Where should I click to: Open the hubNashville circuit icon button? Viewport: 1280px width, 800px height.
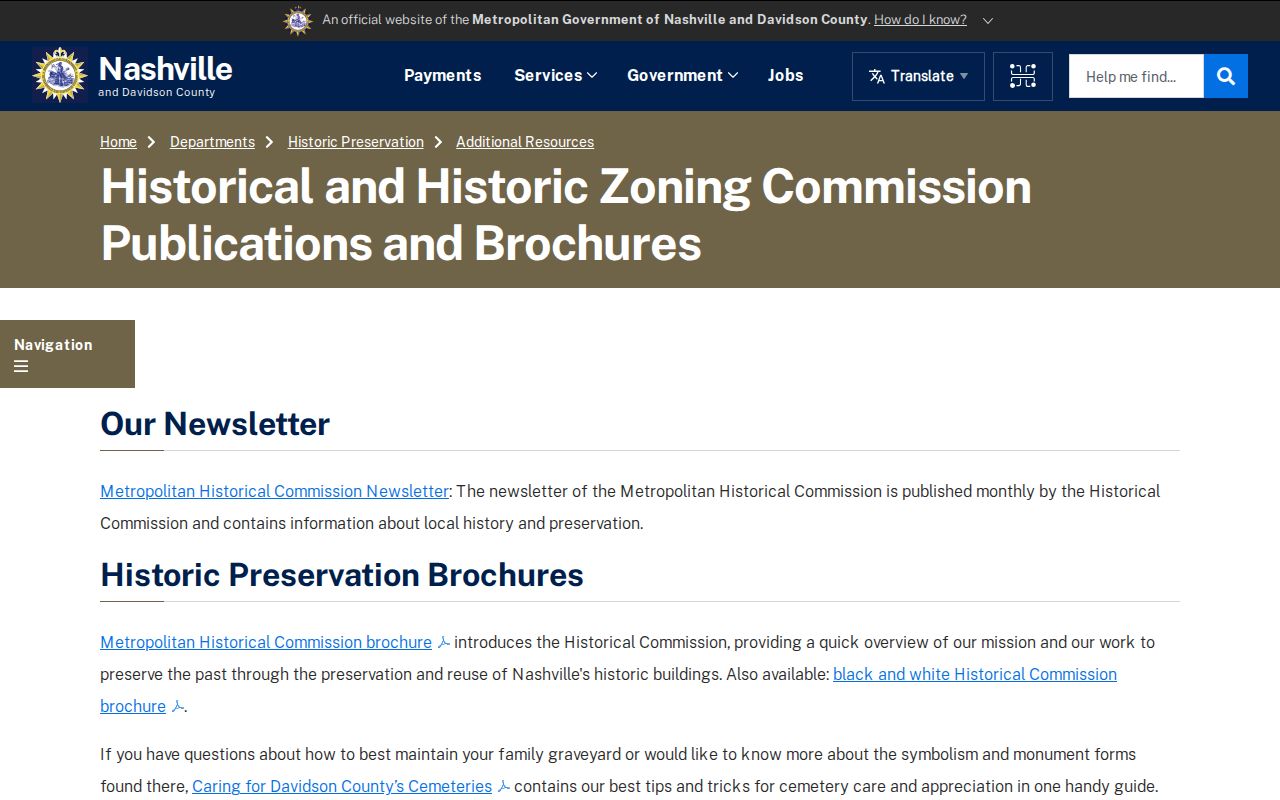pos(1022,76)
